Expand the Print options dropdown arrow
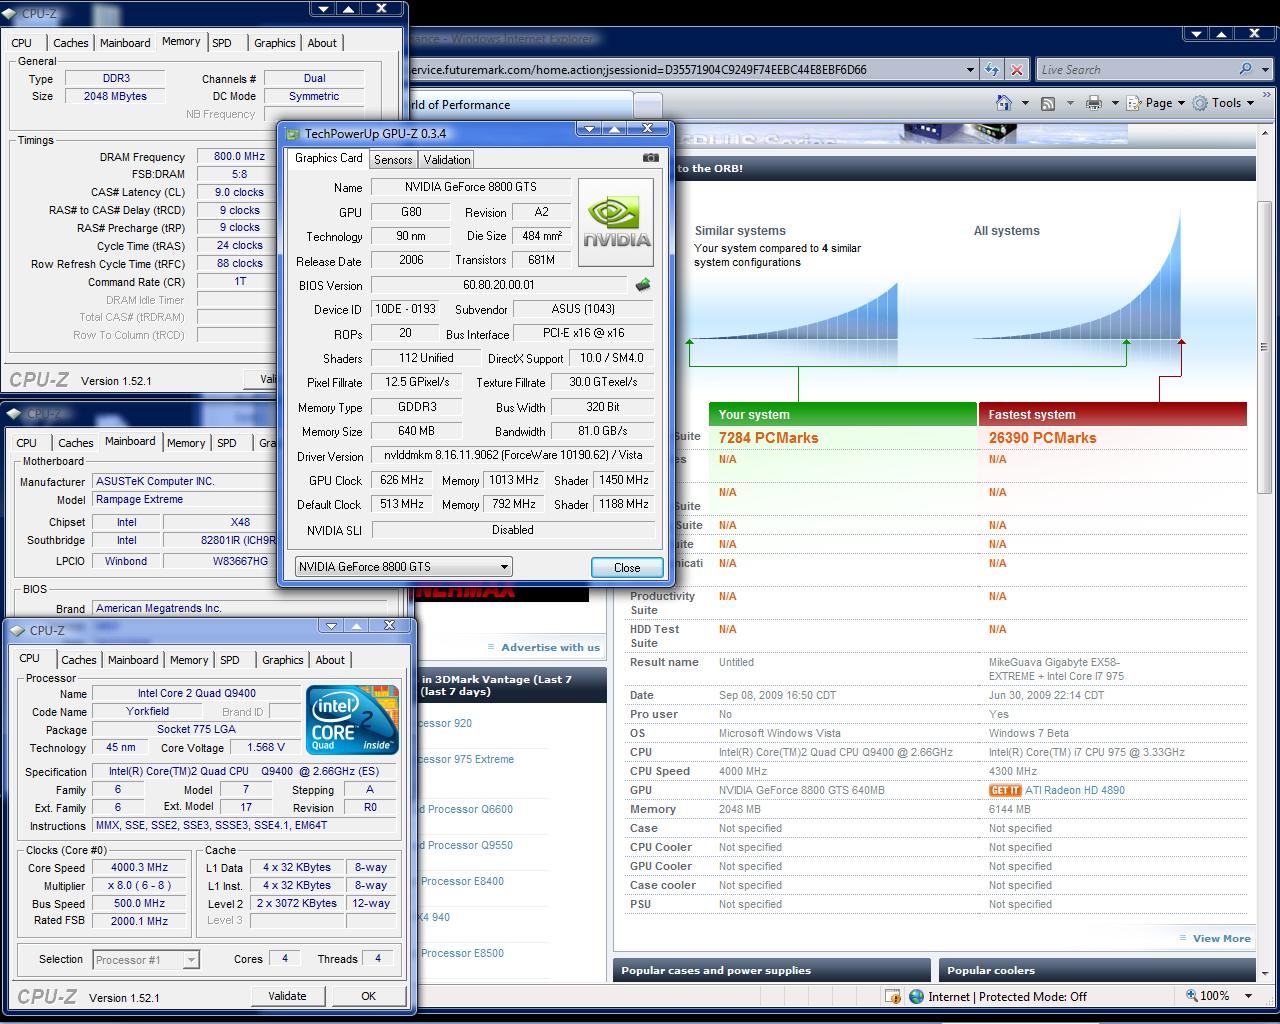Image resolution: width=1280 pixels, height=1024 pixels. pyautogui.click(x=1115, y=103)
